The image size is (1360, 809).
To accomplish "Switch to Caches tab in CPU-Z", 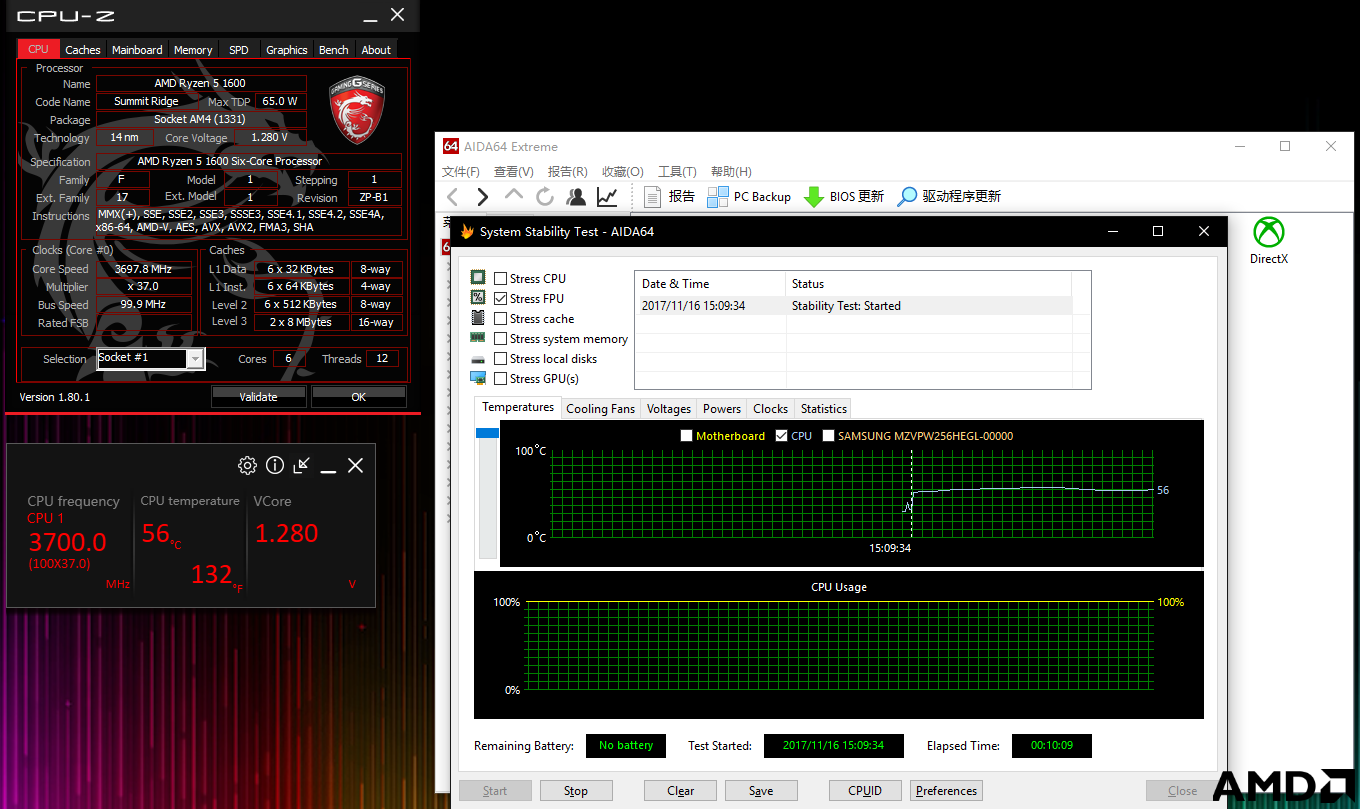I will [x=83, y=50].
